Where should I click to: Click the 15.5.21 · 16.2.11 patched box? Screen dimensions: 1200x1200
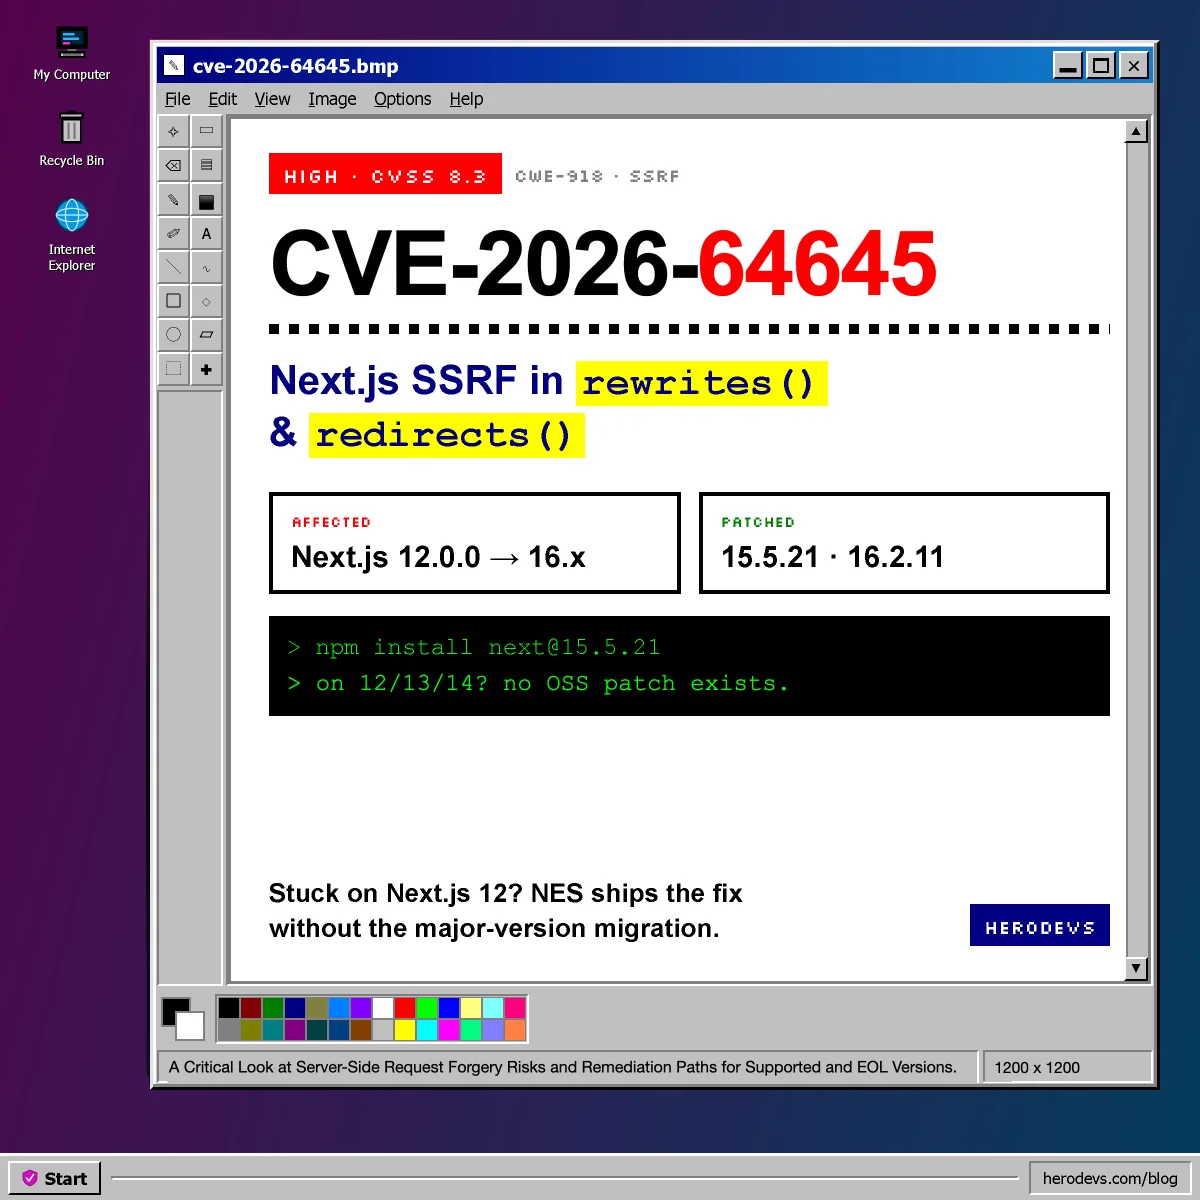(x=904, y=543)
